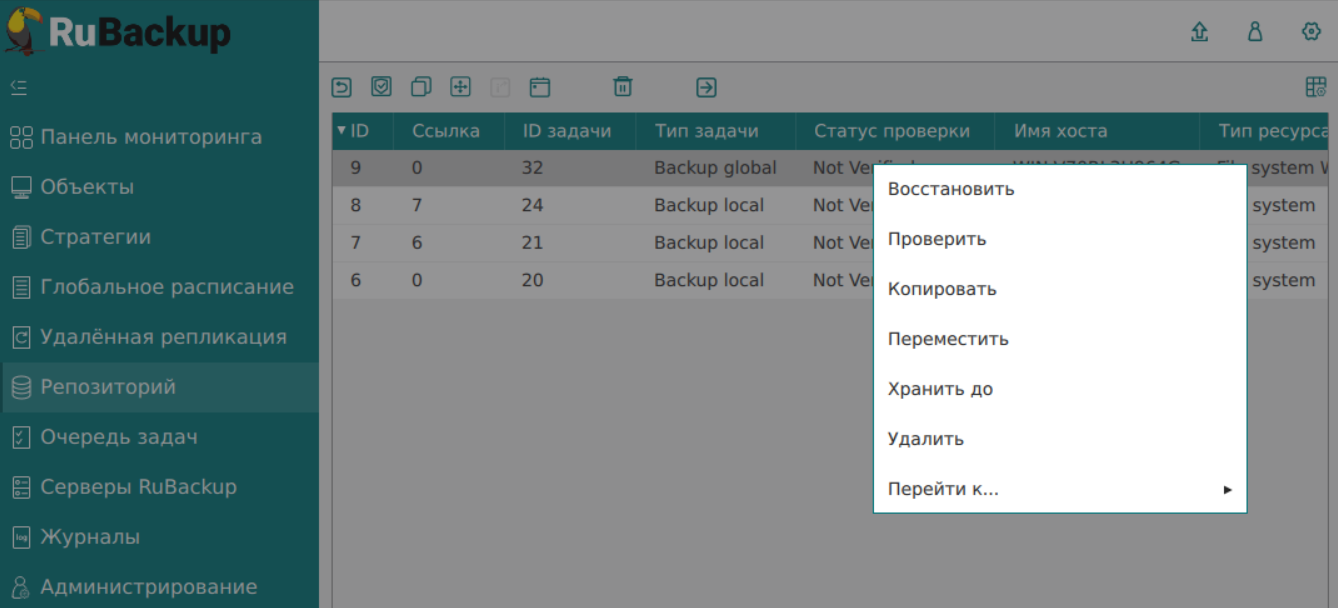Open the table column settings icon
Screen dimensions: 1338x608
click(1316, 88)
